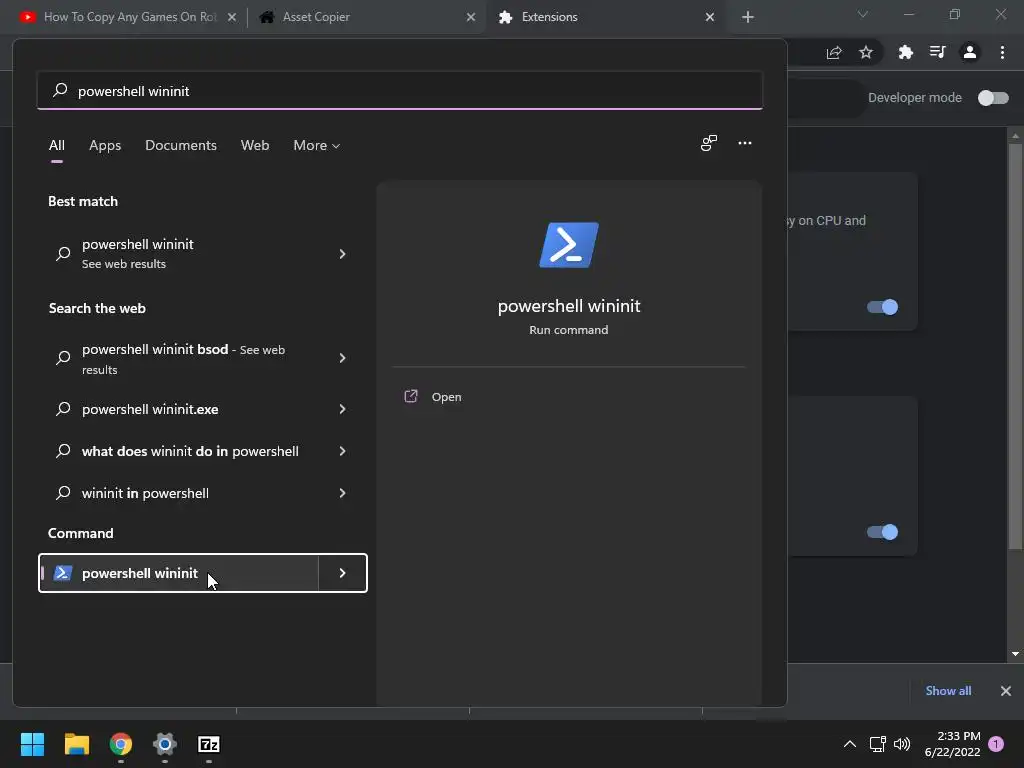The height and width of the screenshot is (768, 1024).
Task: Open the Chrome profile avatar
Action: click(x=970, y=52)
